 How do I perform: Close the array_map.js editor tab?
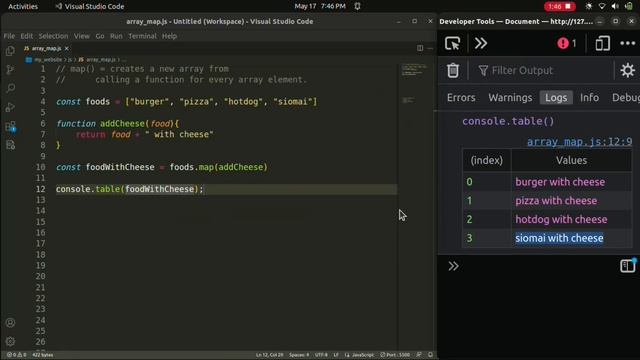point(67,48)
